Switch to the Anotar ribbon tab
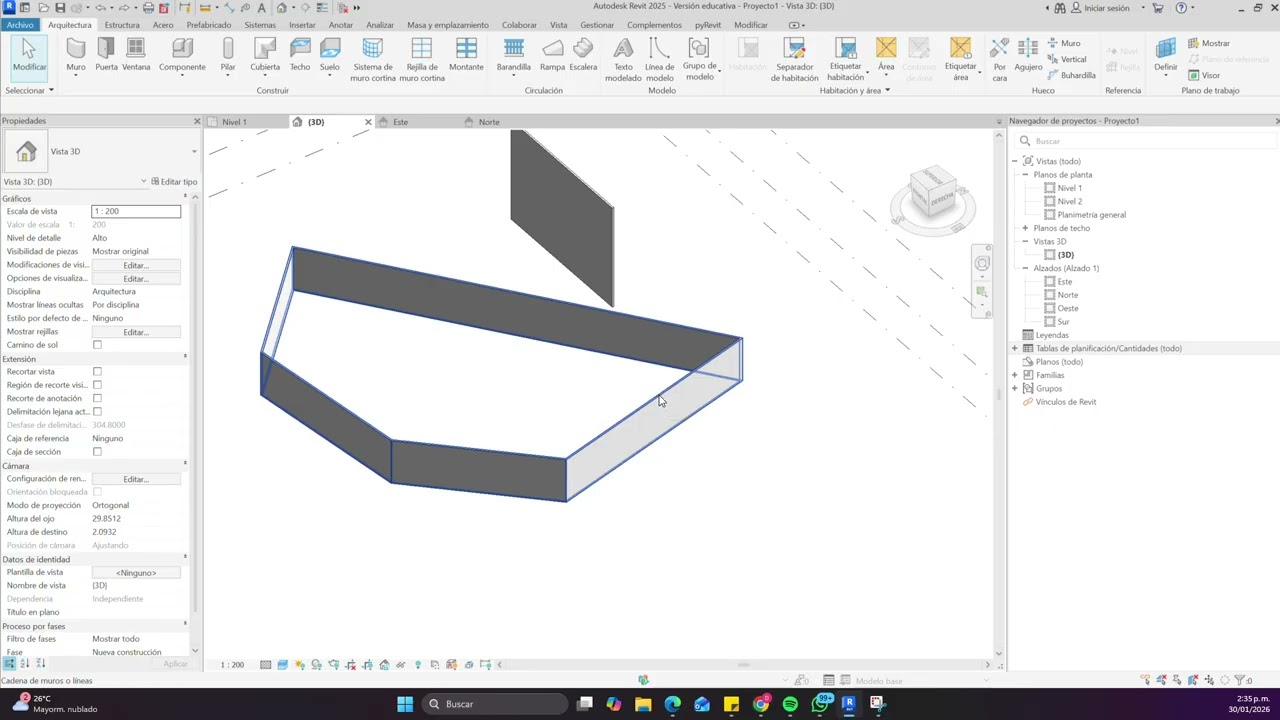 coord(341,25)
